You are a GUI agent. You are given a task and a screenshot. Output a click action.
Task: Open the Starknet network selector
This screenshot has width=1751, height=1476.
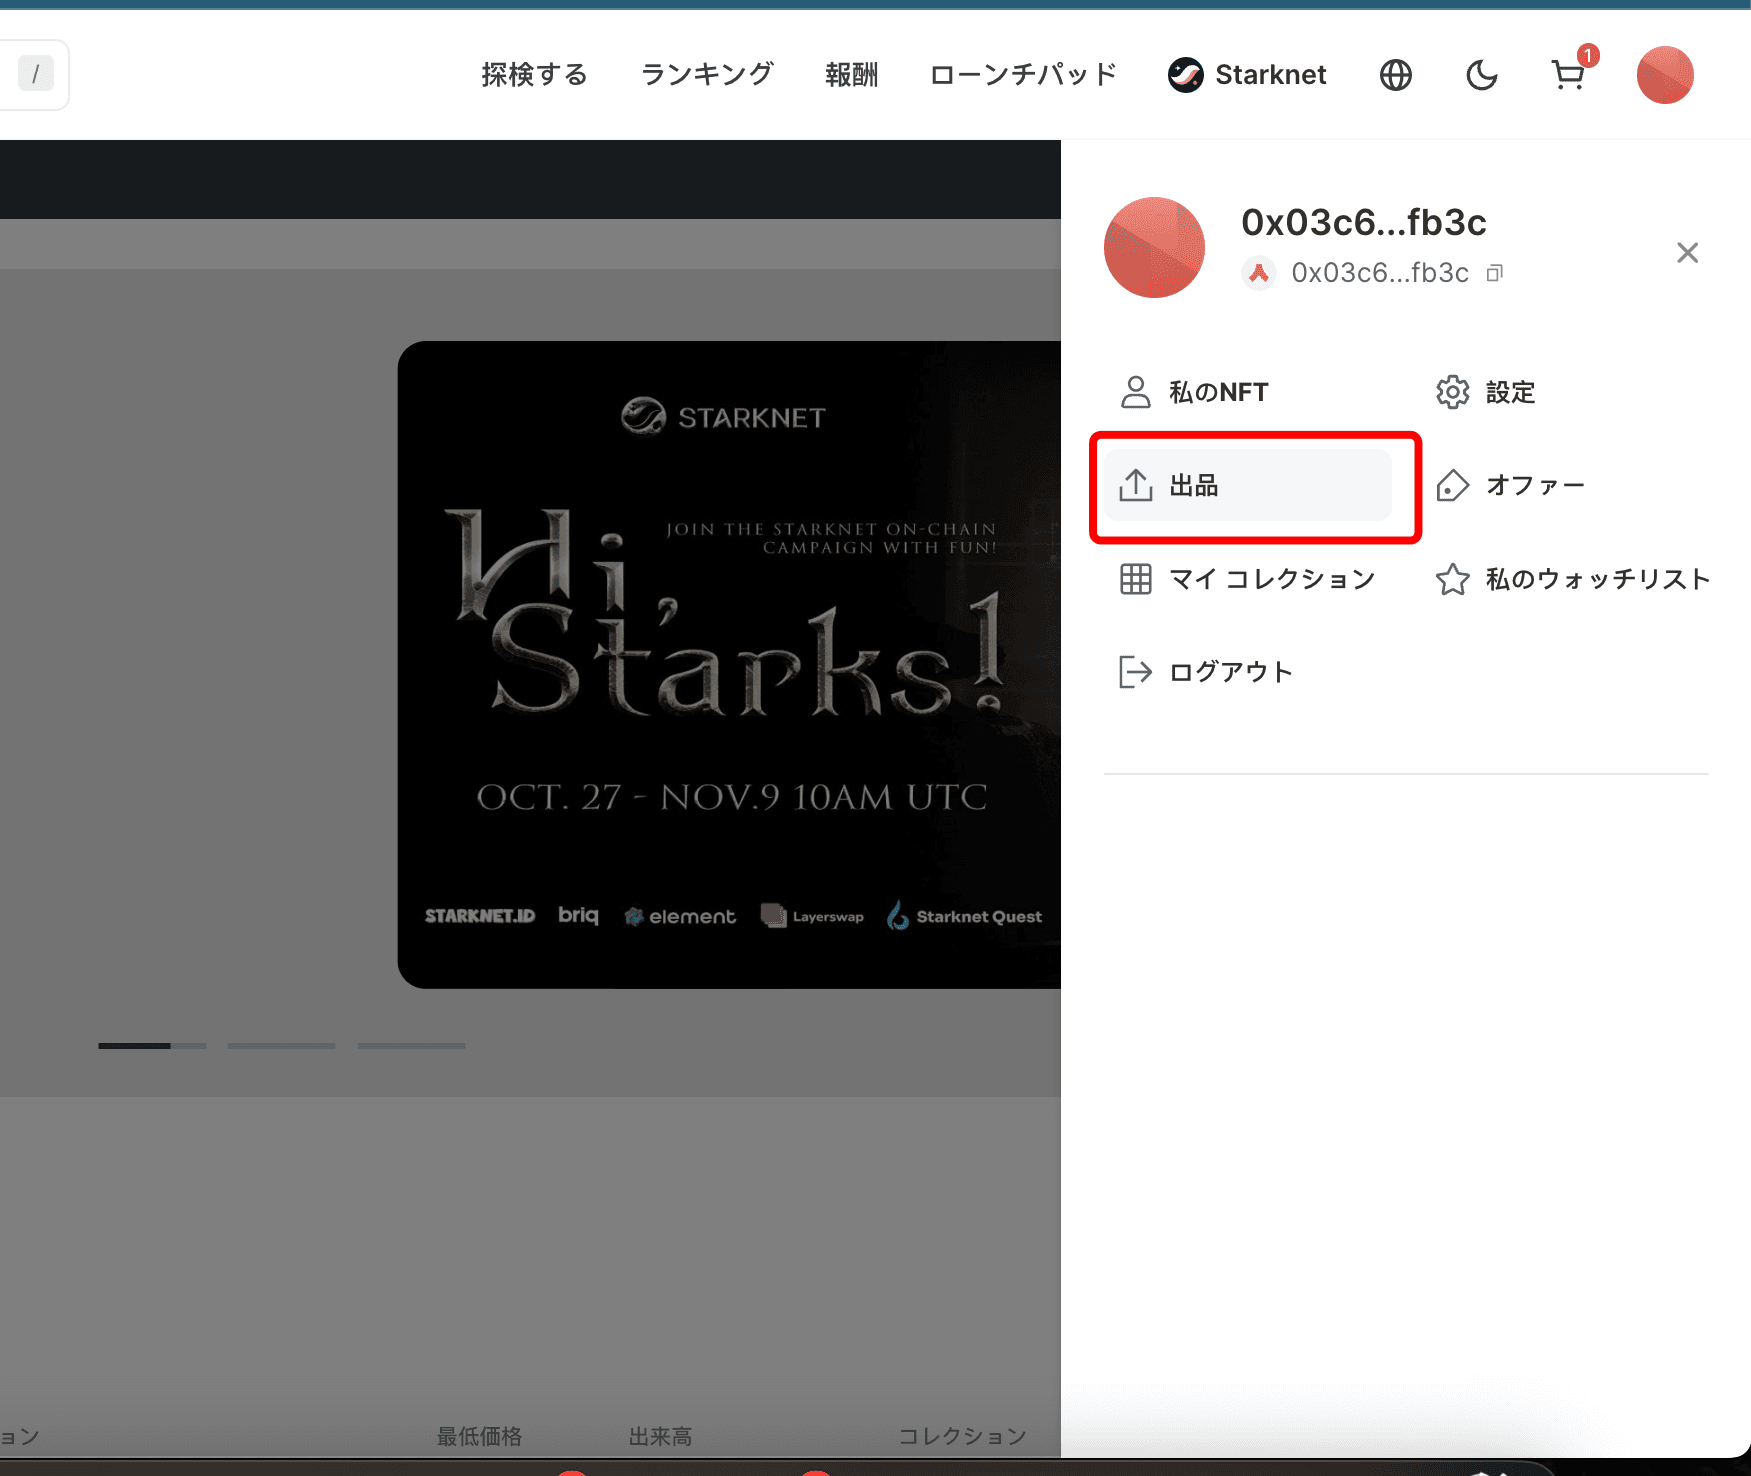pyautogui.click(x=1247, y=75)
